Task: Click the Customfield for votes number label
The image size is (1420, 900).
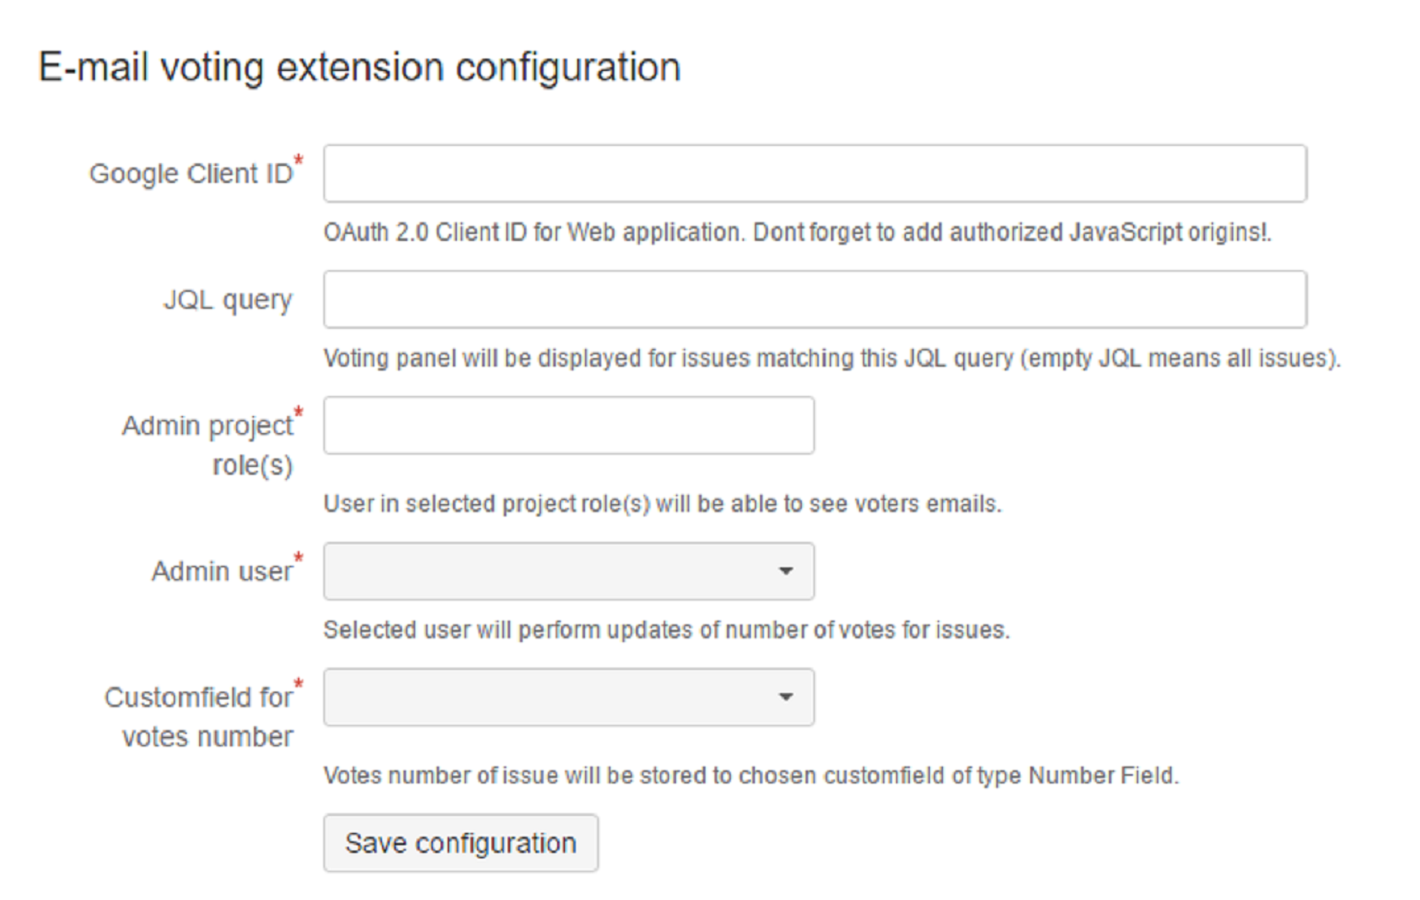Action: [198, 717]
